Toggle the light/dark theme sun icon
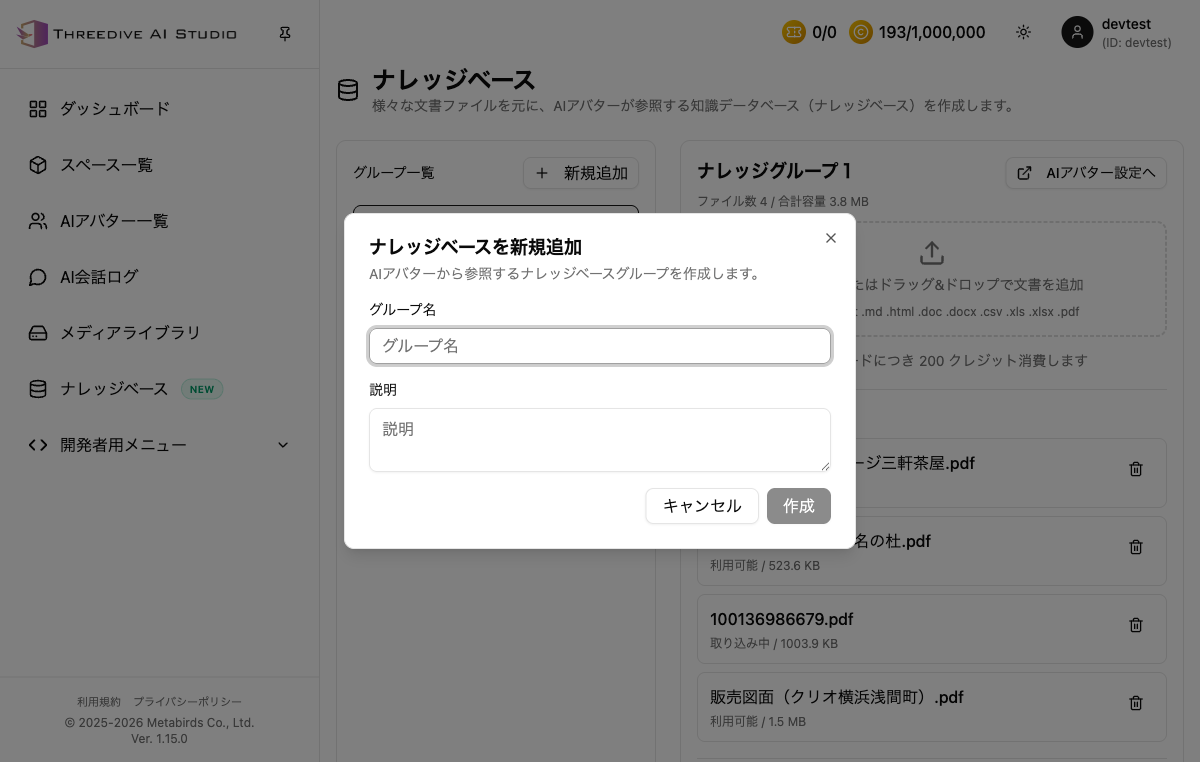This screenshot has width=1200, height=762. pos(1023,32)
